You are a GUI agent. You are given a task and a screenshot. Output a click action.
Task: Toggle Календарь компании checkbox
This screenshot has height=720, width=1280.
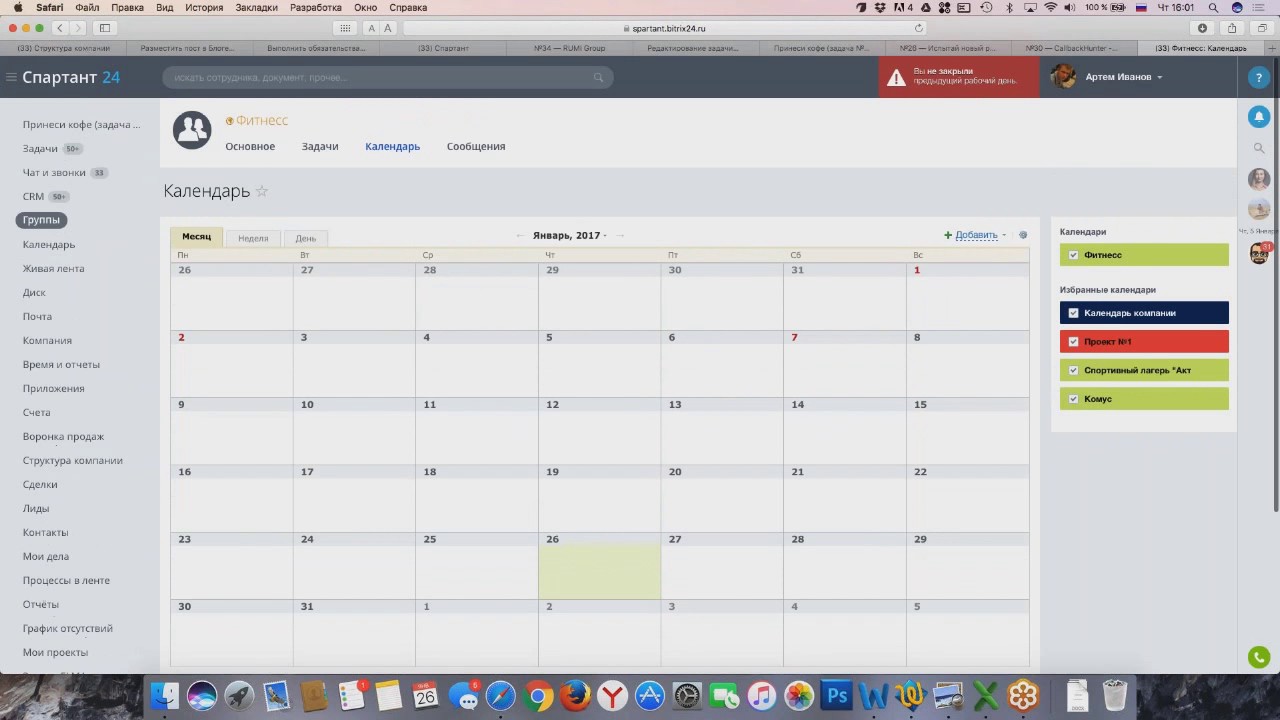point(1074,313)
